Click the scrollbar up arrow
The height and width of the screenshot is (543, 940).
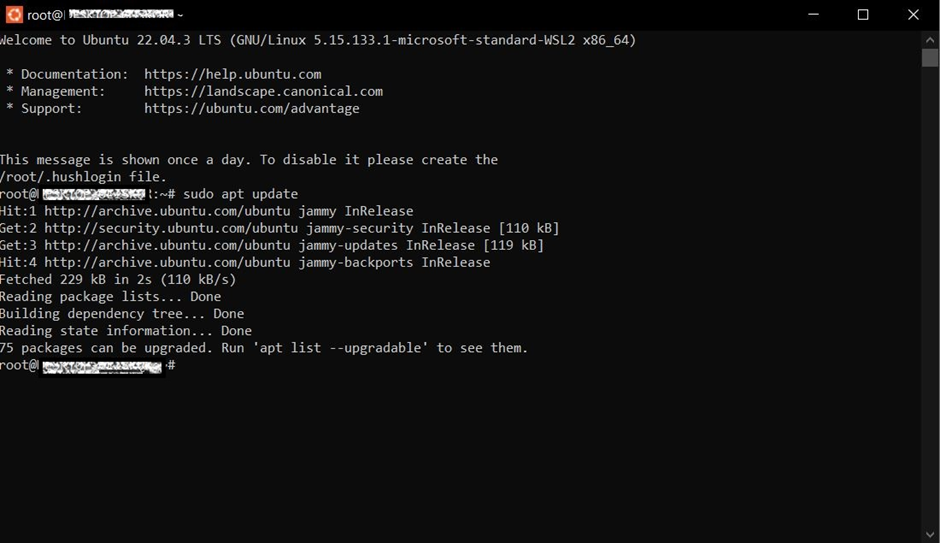coord(930,40)
